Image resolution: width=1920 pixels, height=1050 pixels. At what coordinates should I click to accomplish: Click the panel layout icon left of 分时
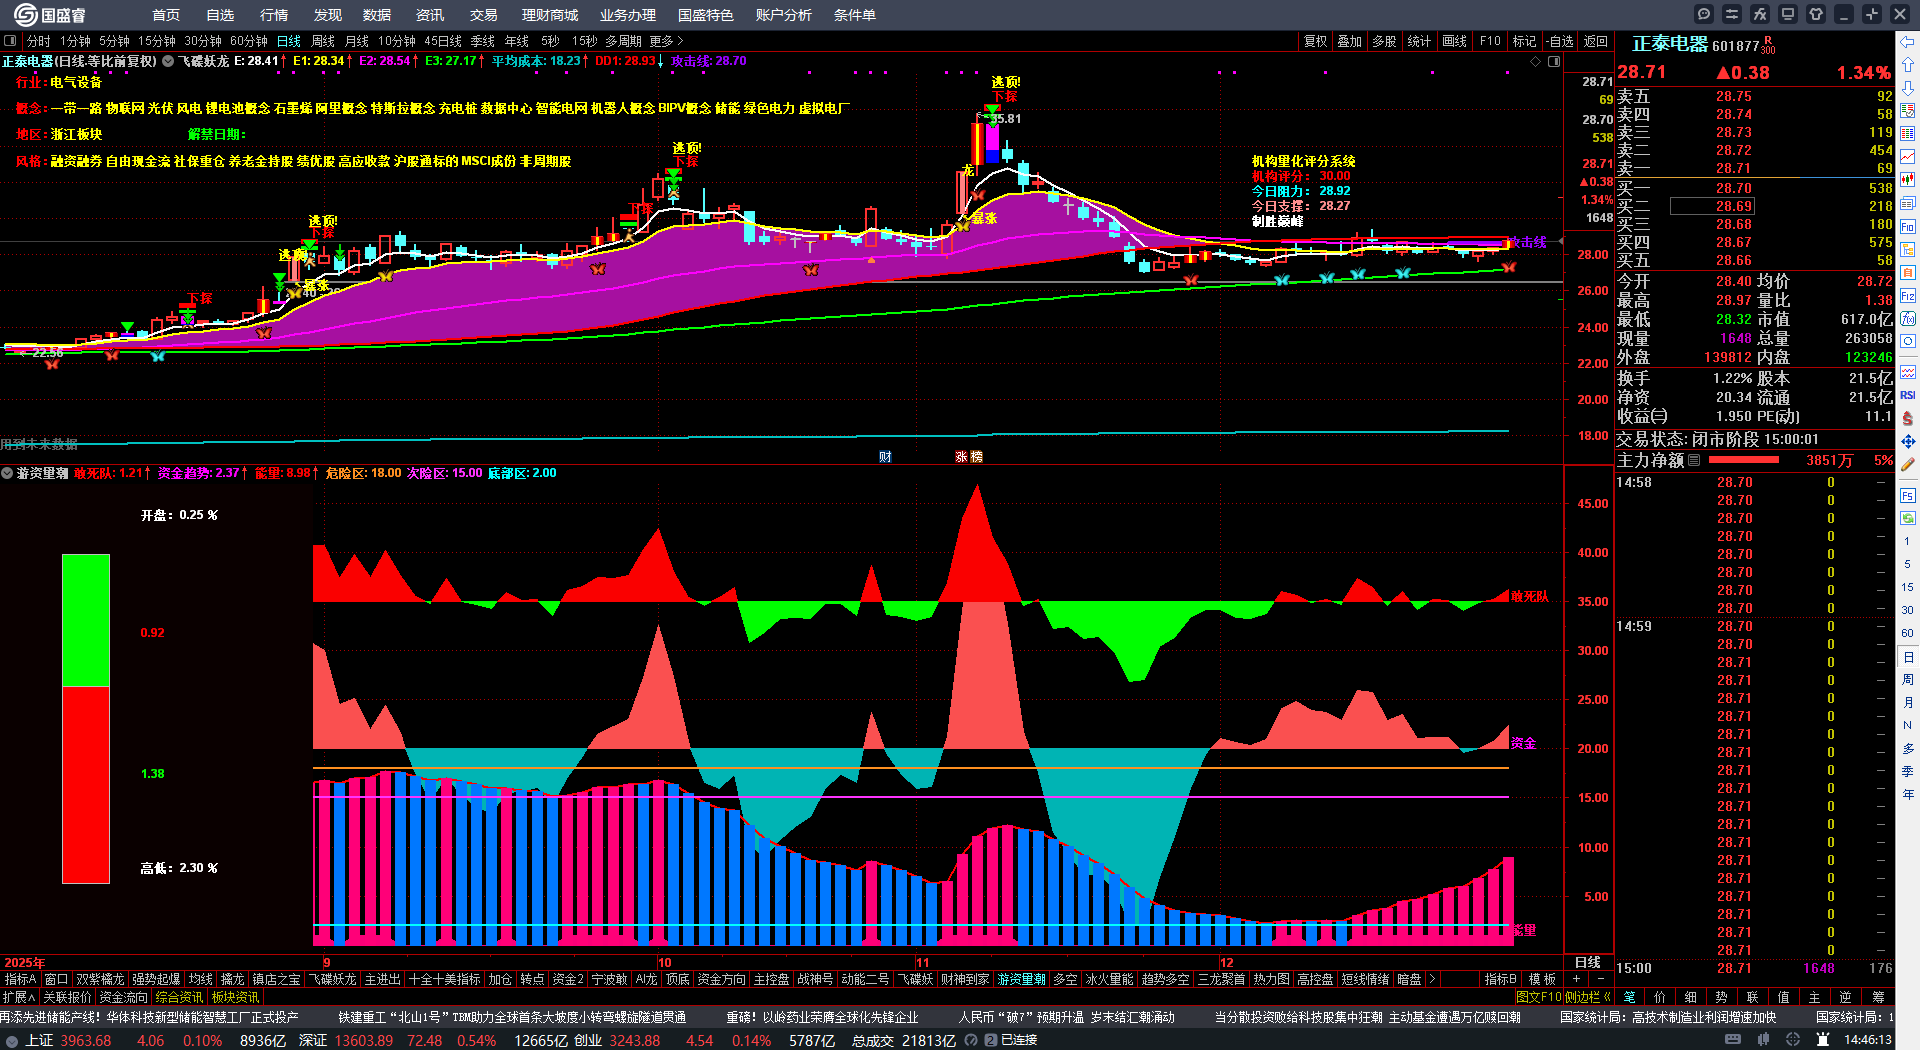pos(10,41)
